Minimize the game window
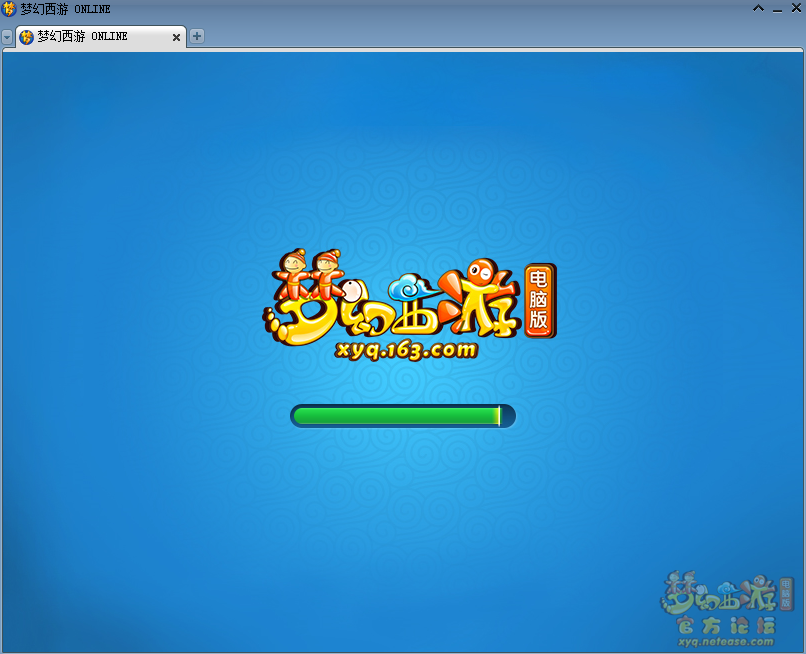The image size is (806, 654). click(x=777, y=9)
